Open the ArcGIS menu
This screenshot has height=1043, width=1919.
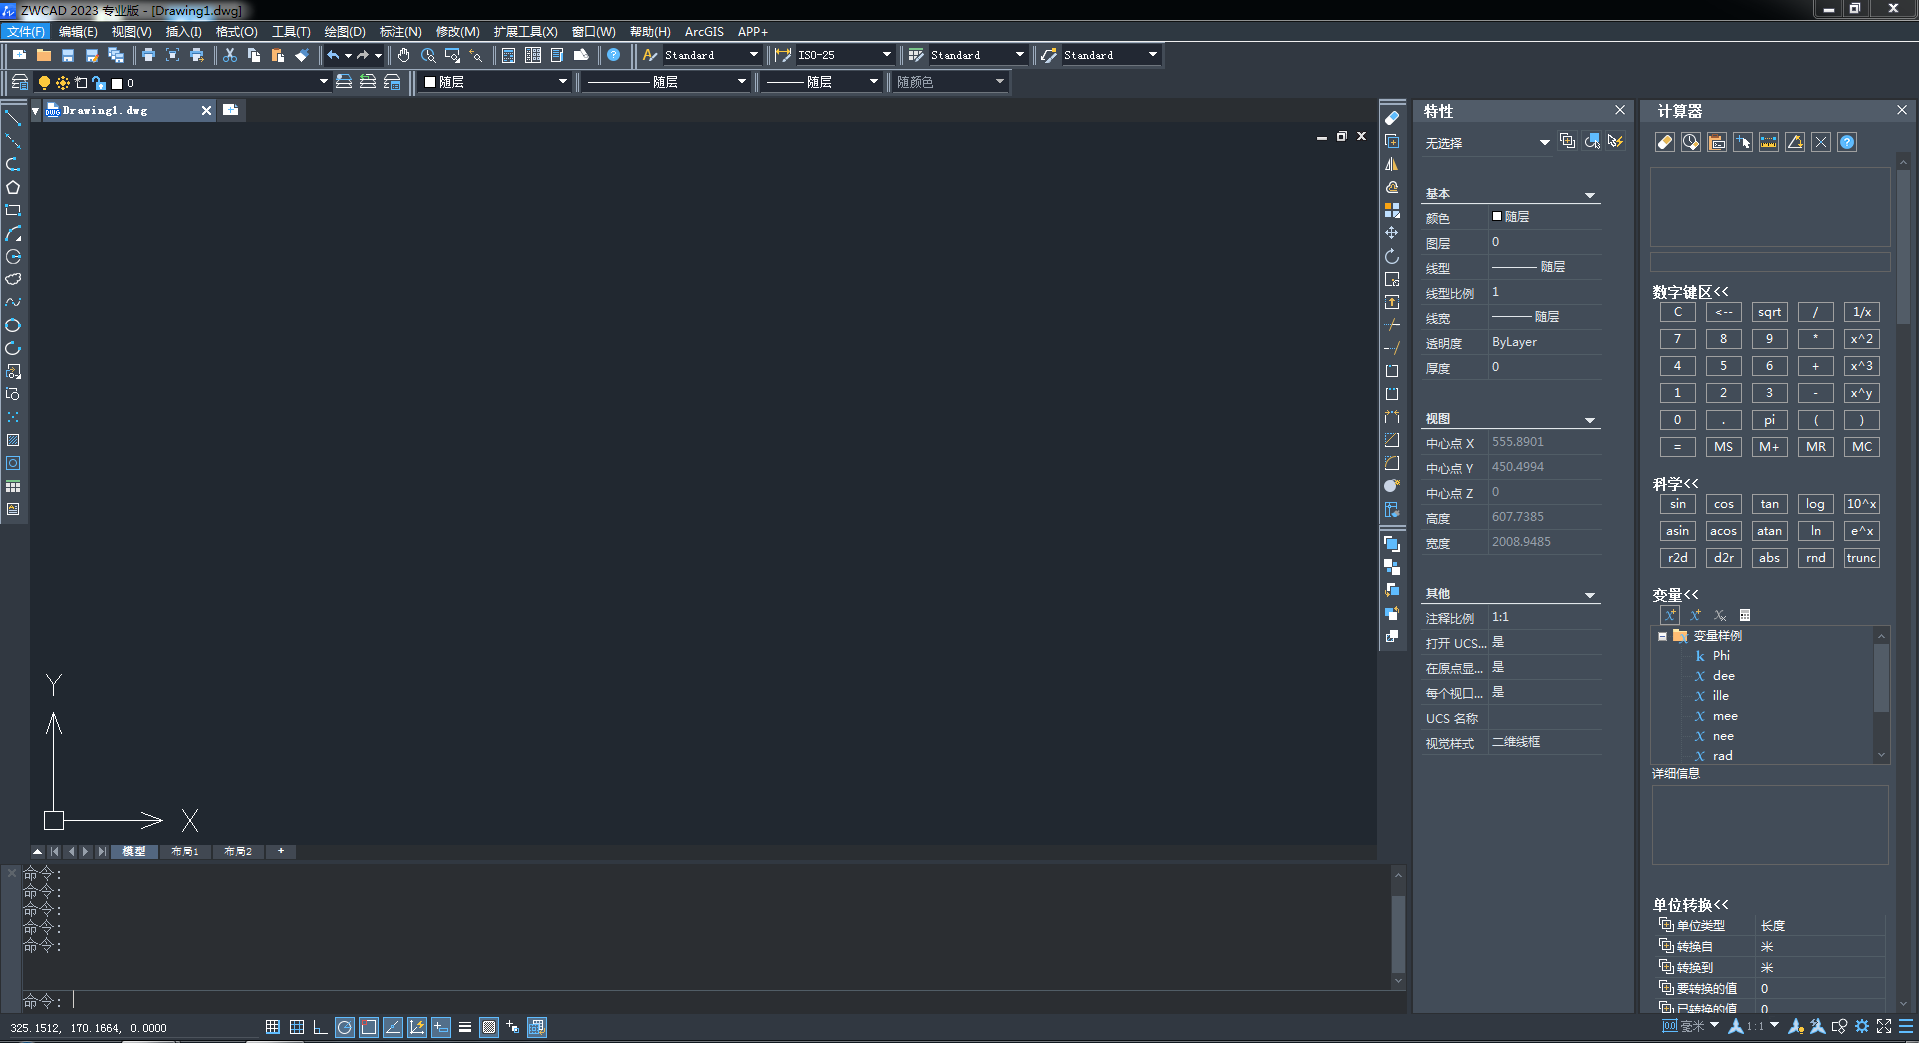(704, 31)
